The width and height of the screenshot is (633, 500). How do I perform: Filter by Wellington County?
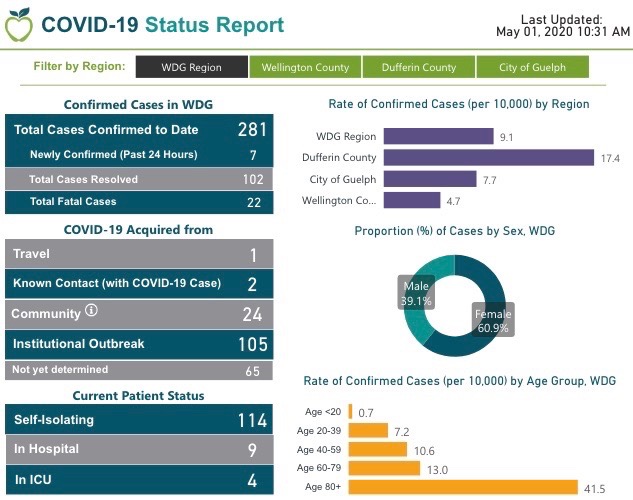point(305,67)
